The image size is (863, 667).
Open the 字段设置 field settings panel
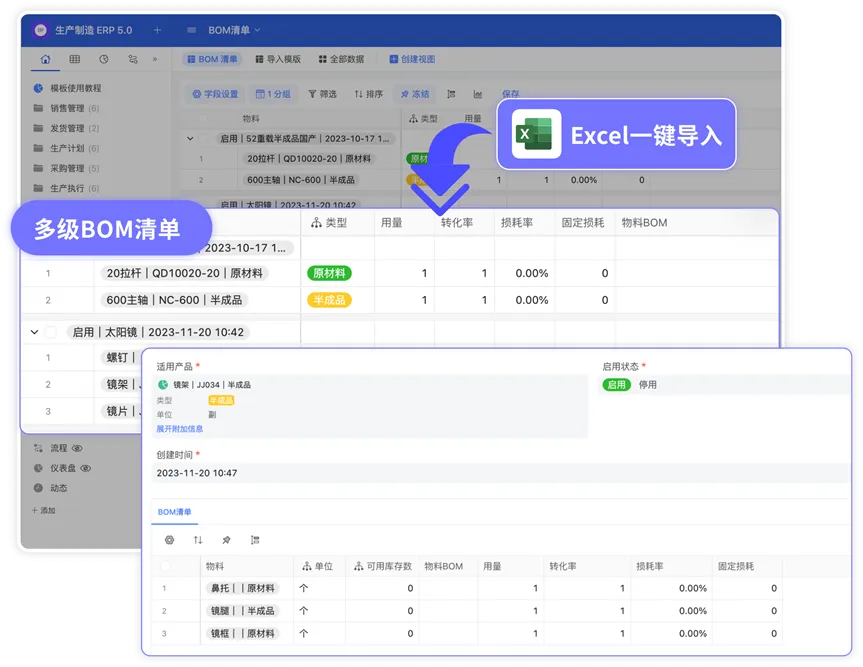click(x=217, y=95)
